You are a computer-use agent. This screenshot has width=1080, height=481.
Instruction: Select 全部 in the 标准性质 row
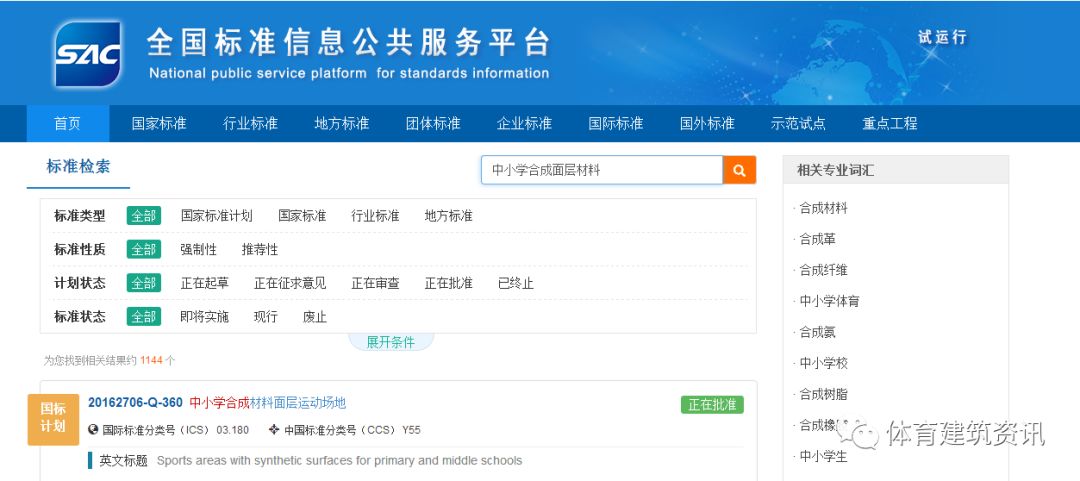pos(143,249)
